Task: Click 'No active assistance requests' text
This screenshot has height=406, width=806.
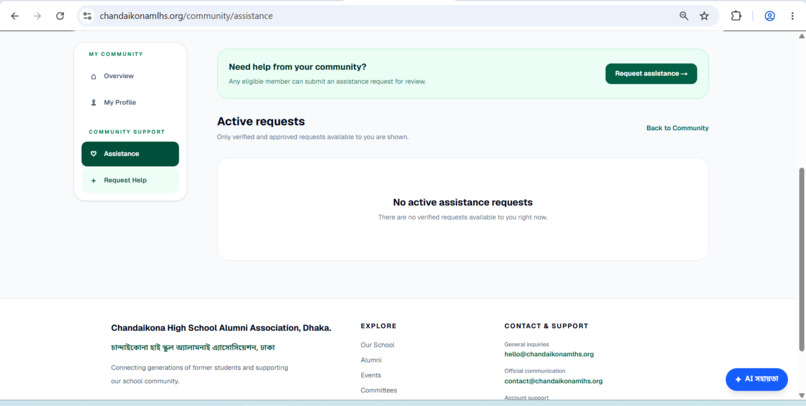Action: point(463,202)
